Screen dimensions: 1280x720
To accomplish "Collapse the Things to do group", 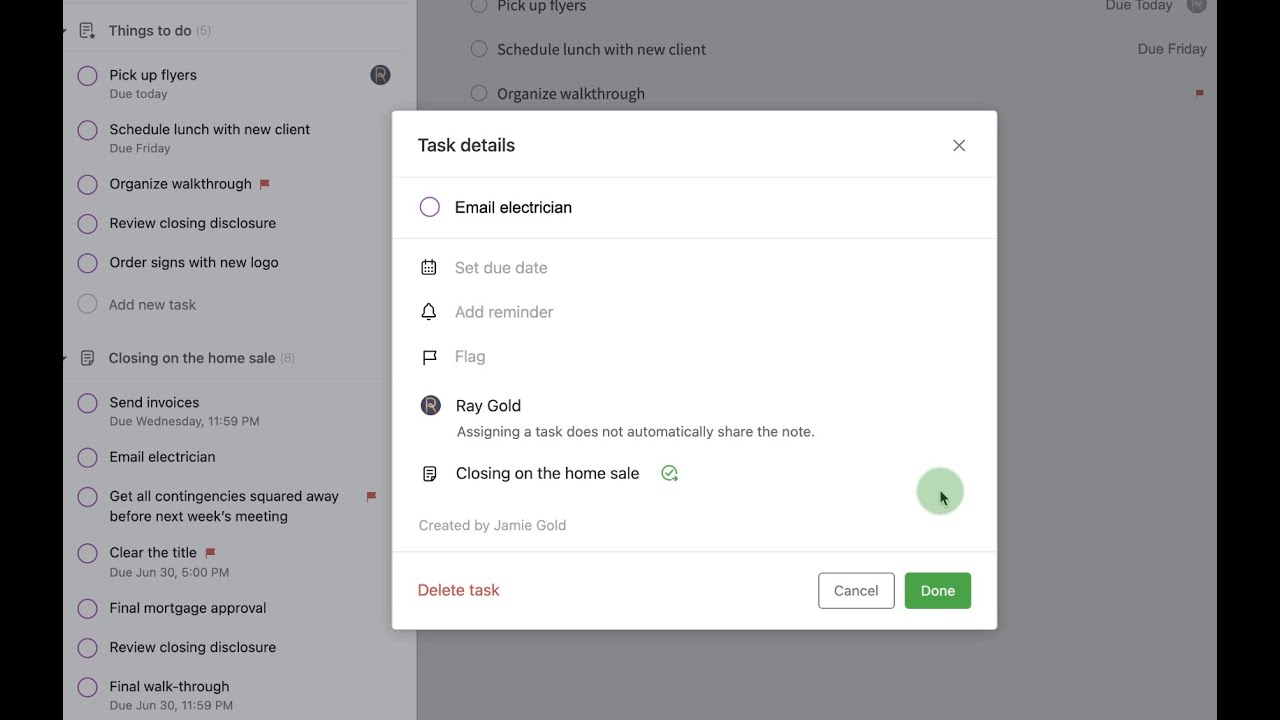I will click(64, 31).
